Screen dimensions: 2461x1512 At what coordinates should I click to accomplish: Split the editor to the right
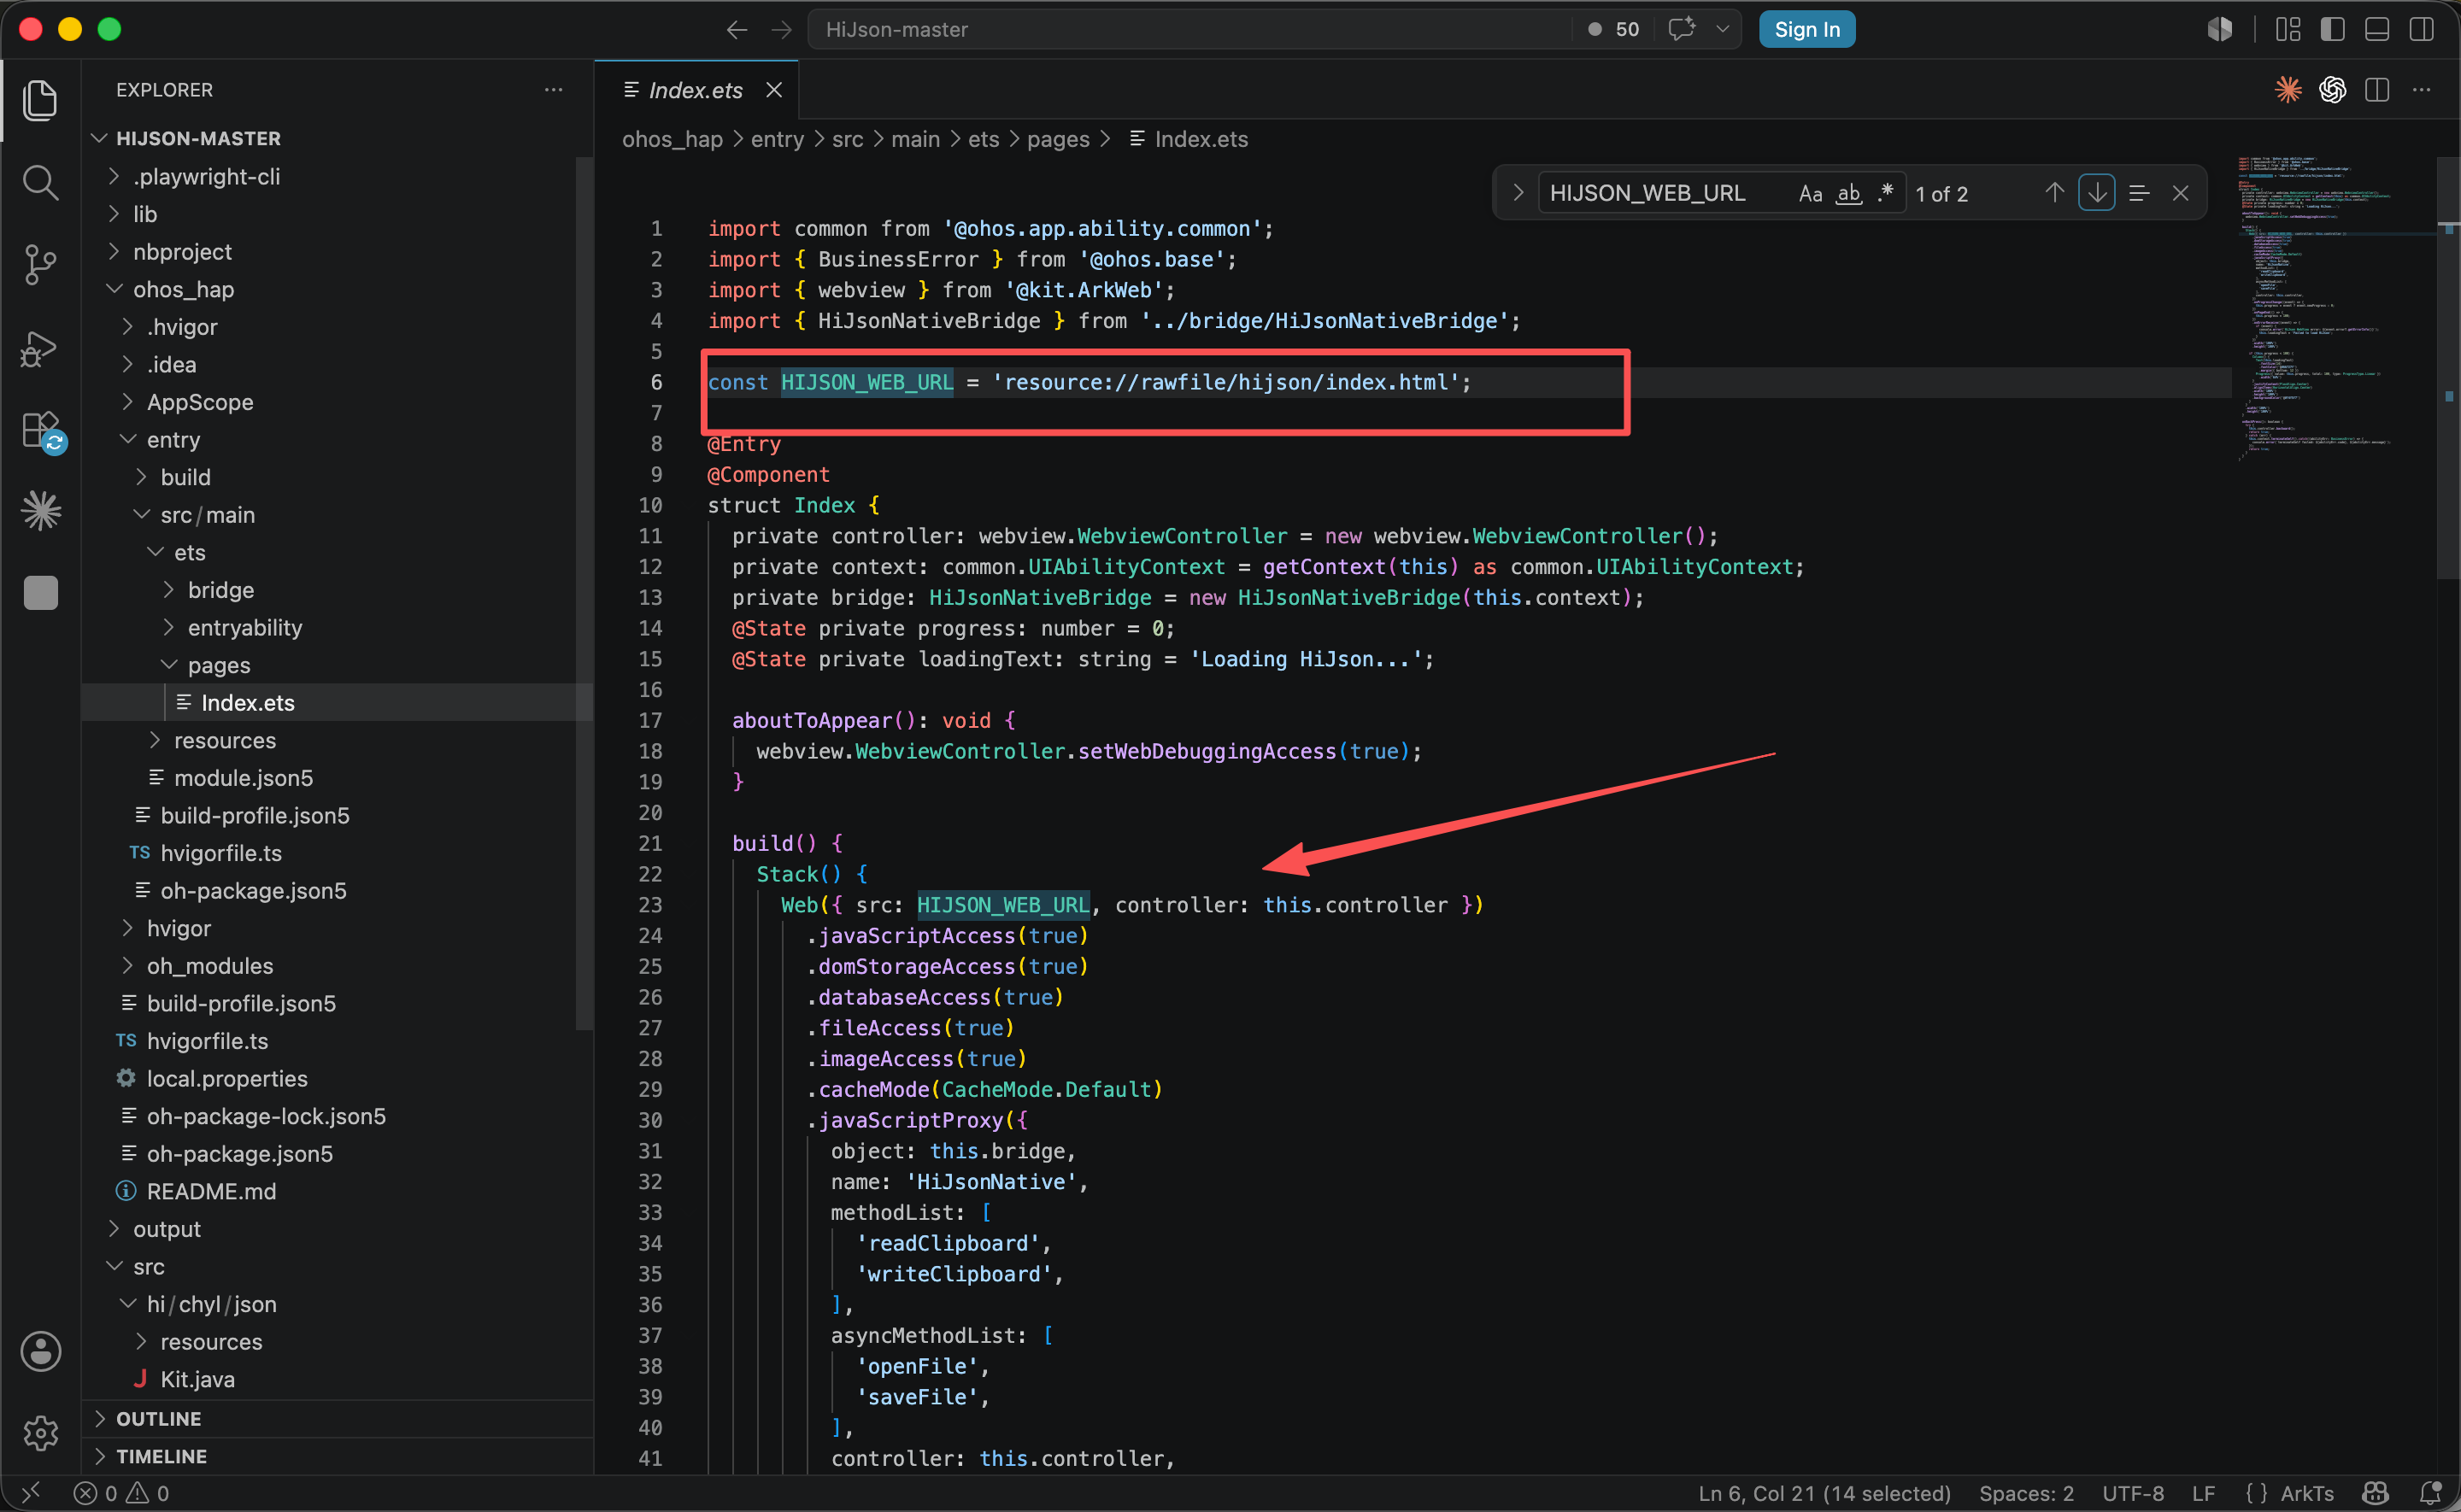2377,90
